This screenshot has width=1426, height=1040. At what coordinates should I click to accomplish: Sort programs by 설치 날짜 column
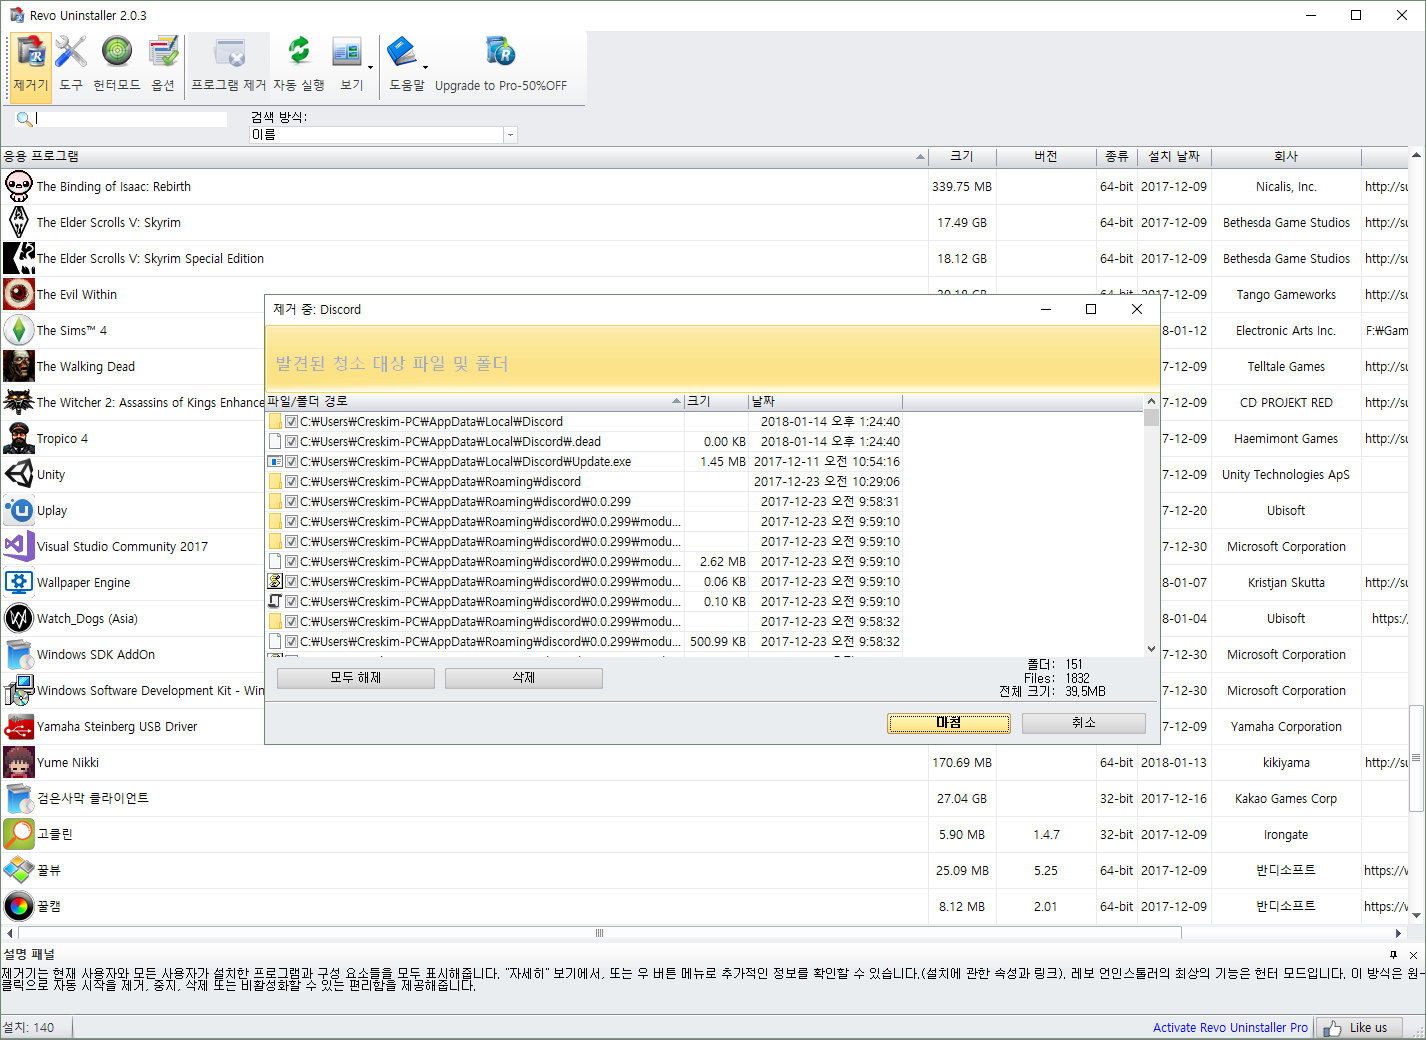(x=1174, y=157)
